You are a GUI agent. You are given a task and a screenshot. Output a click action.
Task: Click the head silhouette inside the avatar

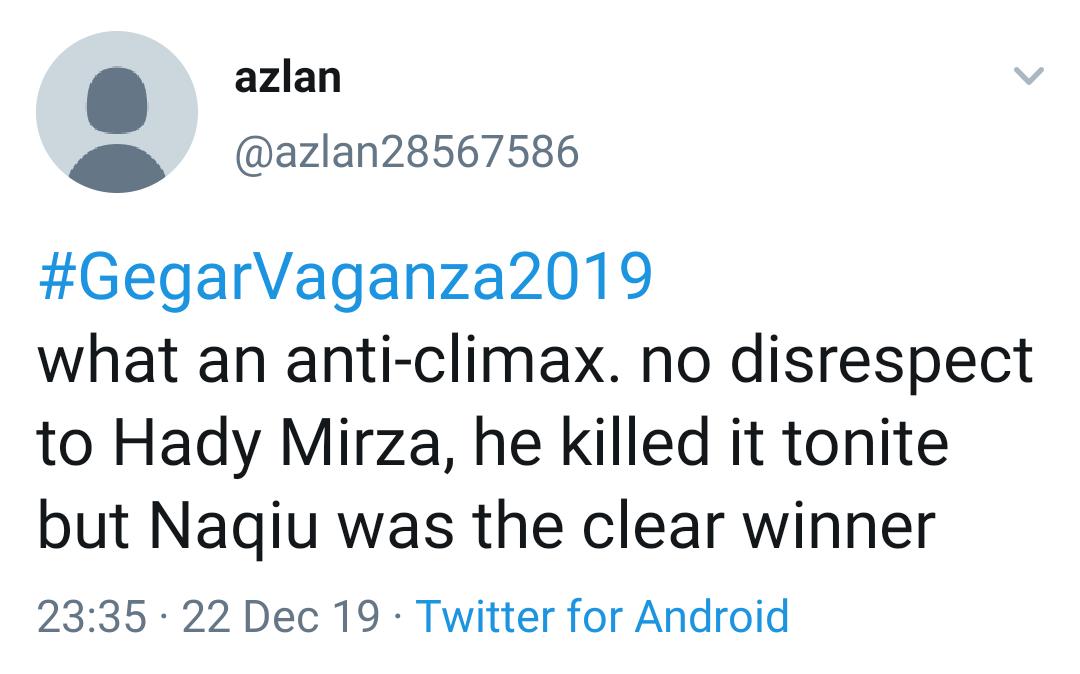point(117,101)
